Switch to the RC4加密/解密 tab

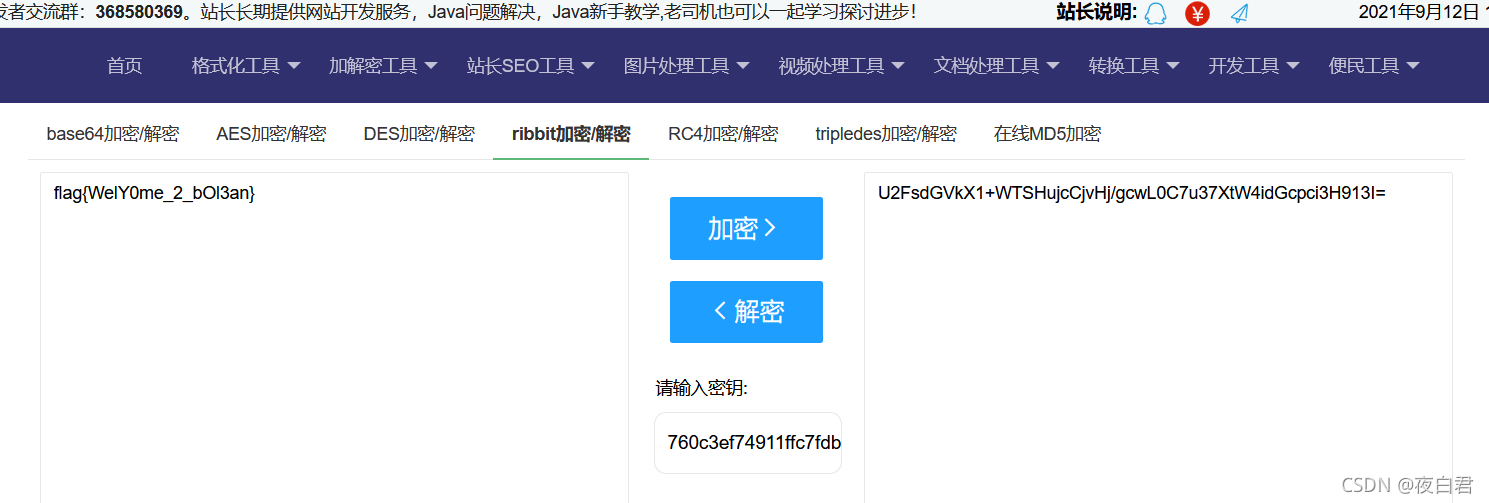coord(723,134)
